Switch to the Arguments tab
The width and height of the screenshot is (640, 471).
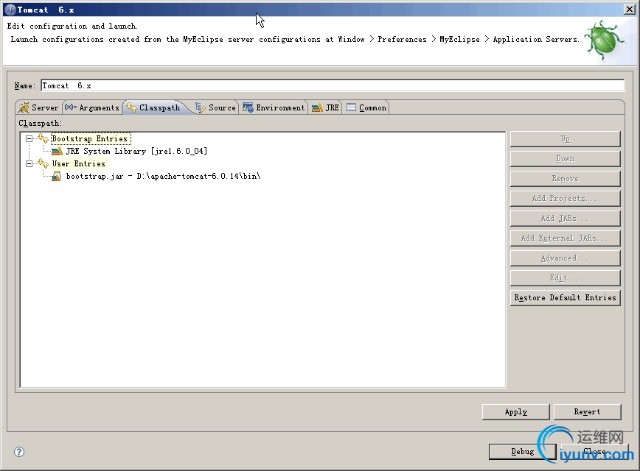tap(92, 108)
